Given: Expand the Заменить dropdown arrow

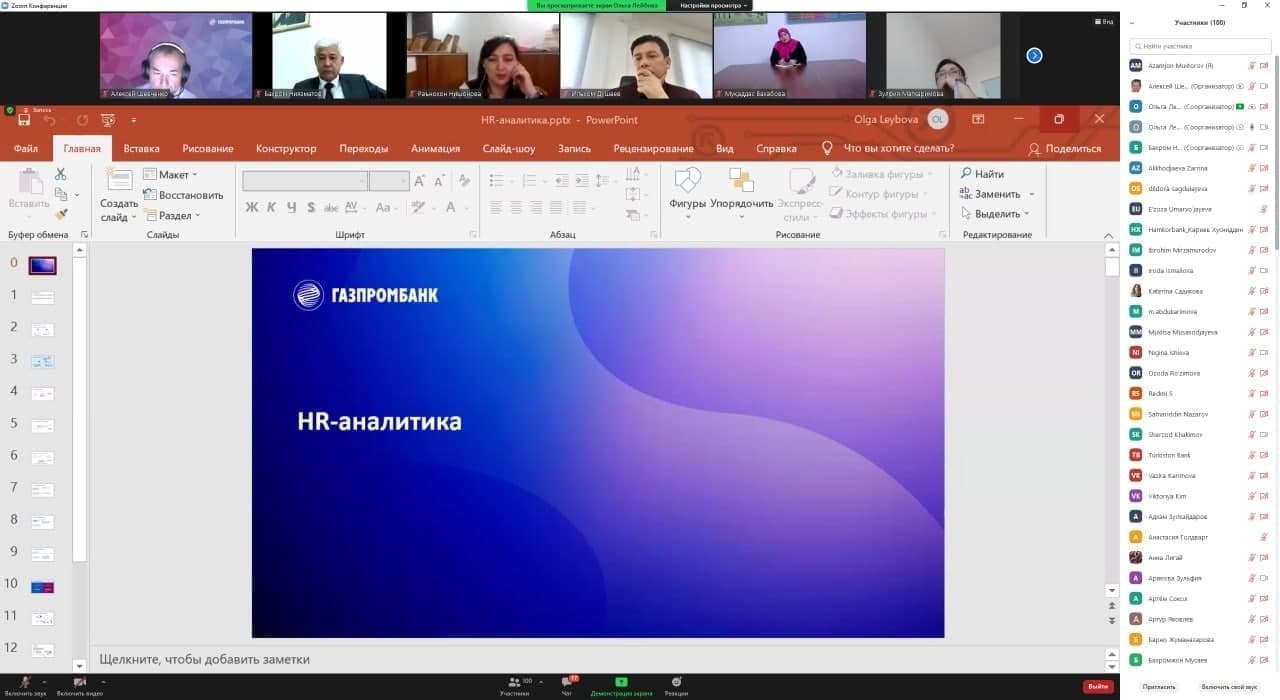Looking at the screenshot, I should pyautogui.click(x=1031, y=194).
